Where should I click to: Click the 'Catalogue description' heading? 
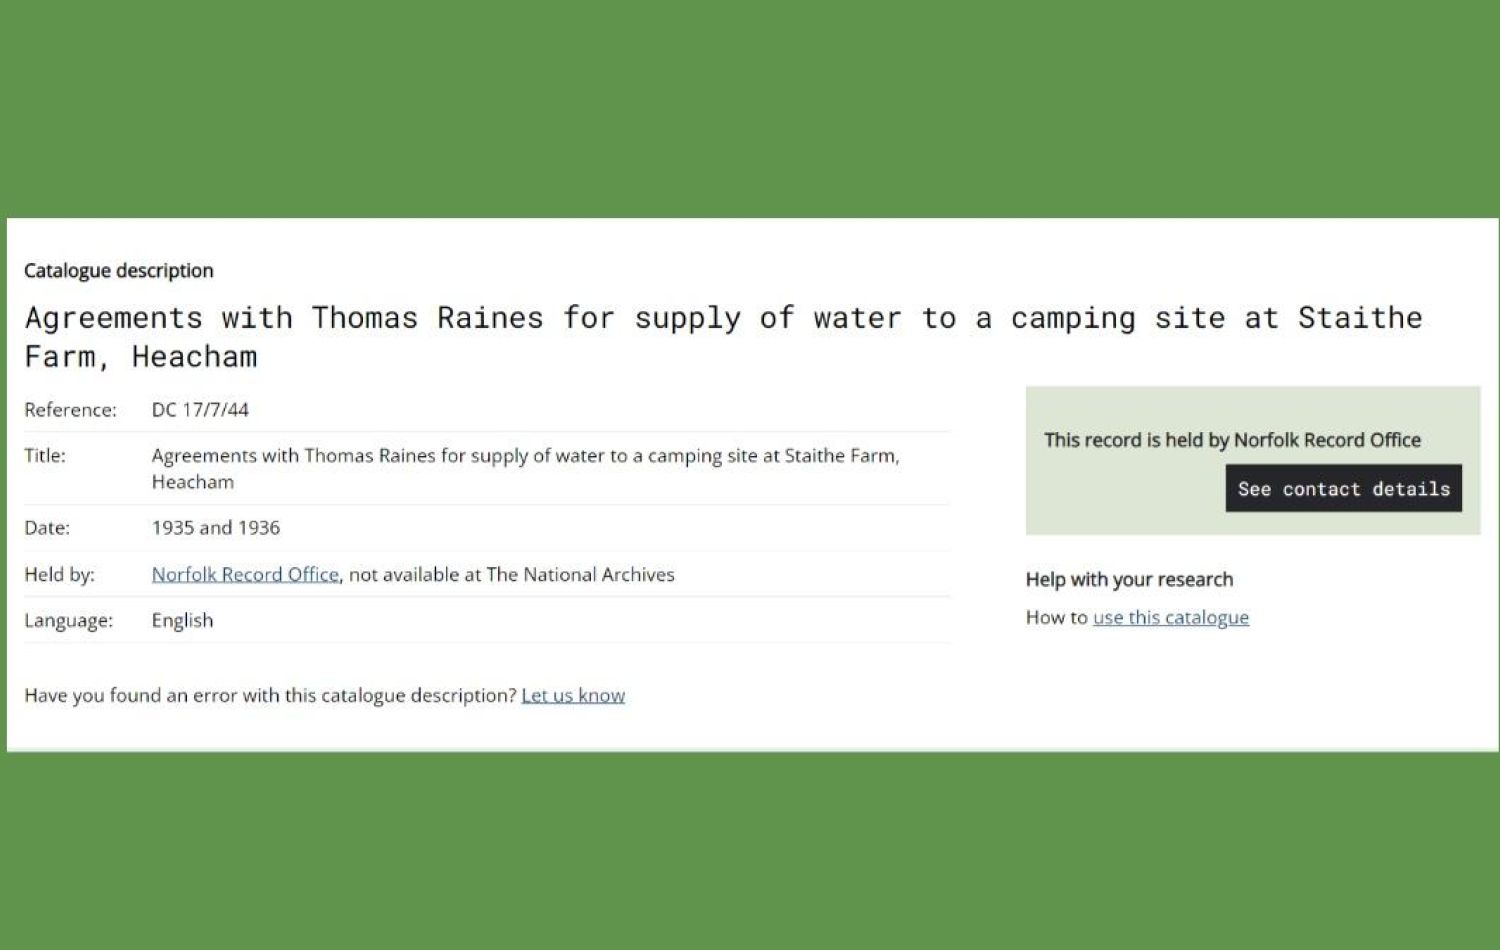pos(118,270)
